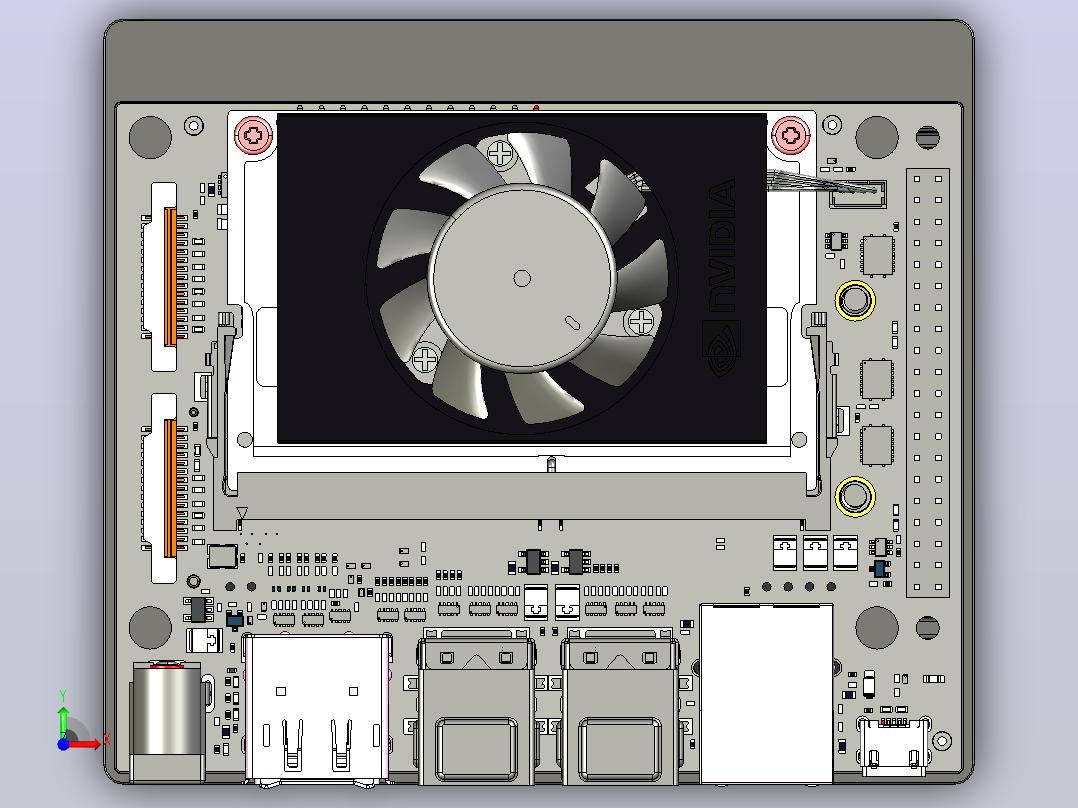Pick the upper yellow-ringed standoff
Screen dimensions: 1078x808
tap(855, 300)
